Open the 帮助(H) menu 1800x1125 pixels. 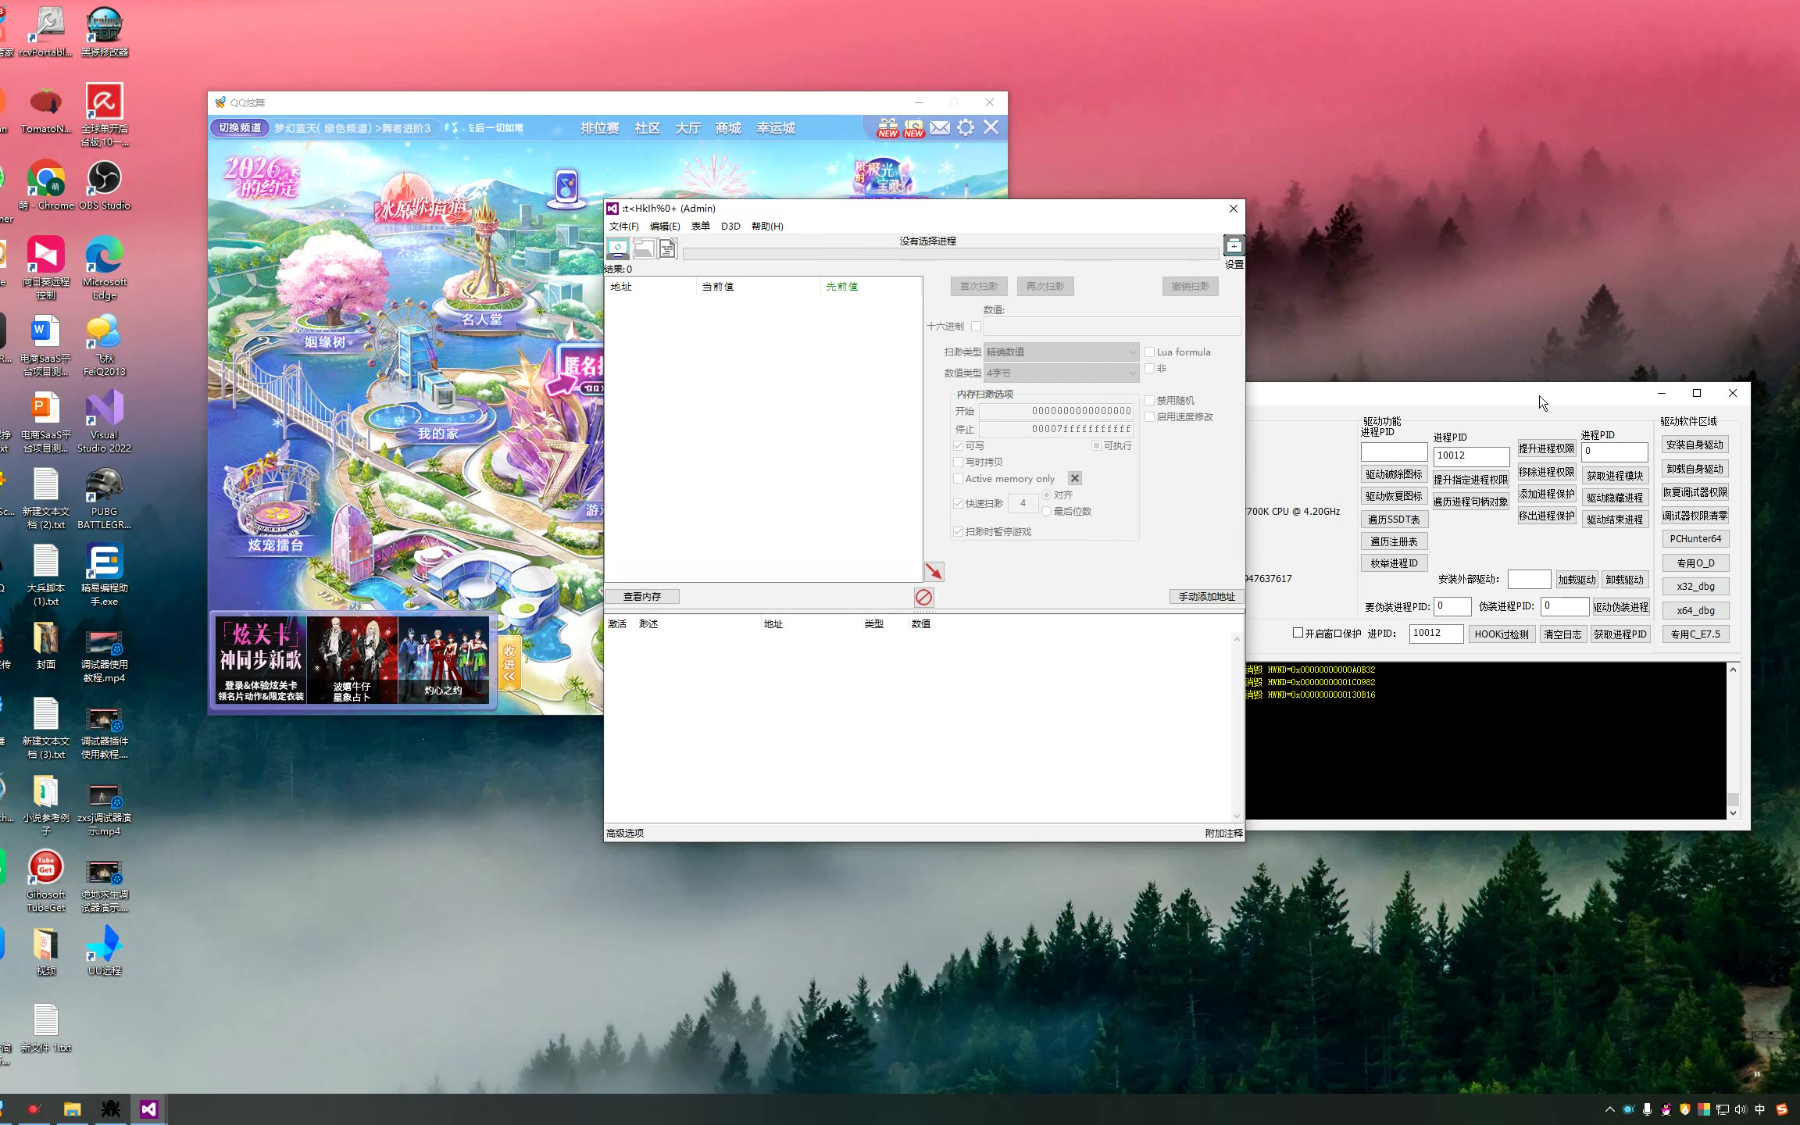tap(767, 226)
